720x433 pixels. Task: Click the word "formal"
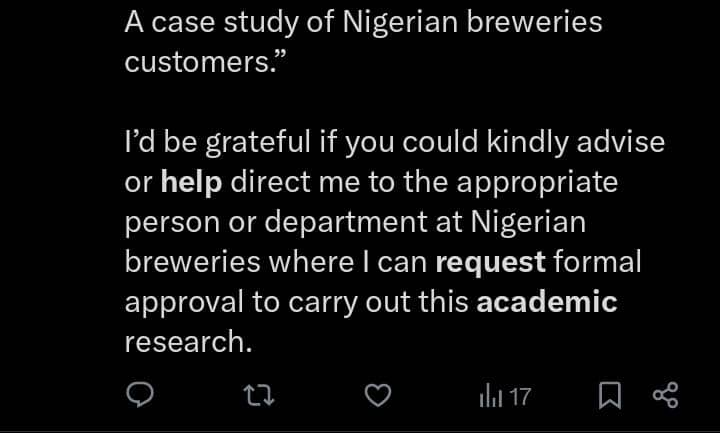pyautogui.click(x=597, y=262)
